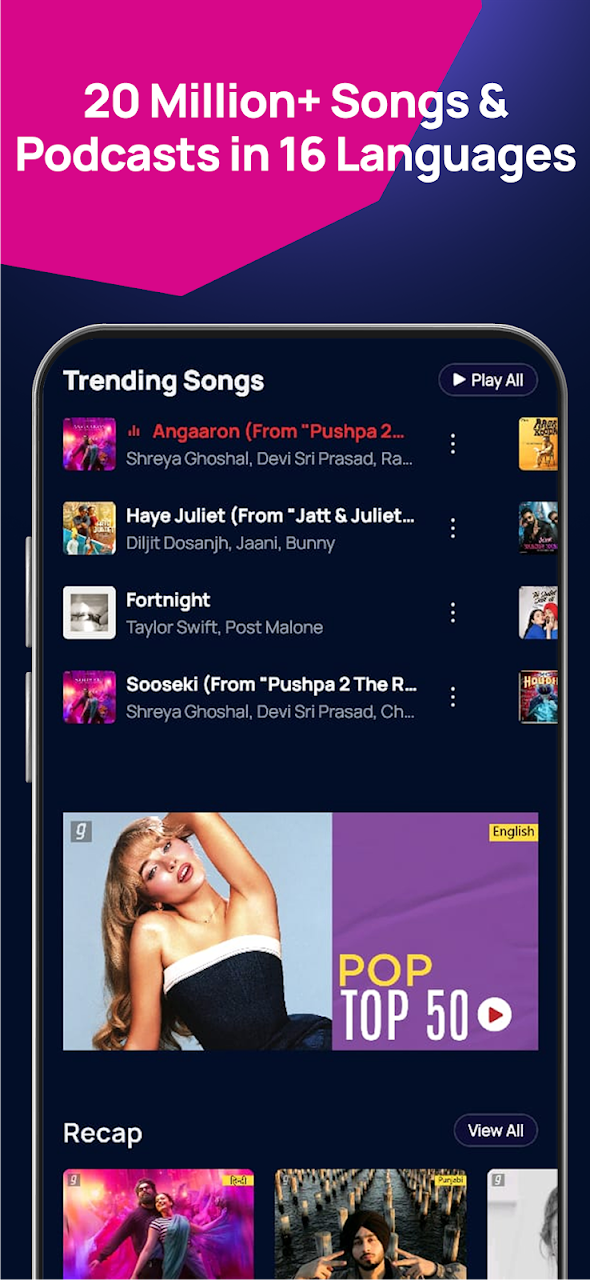
Task: Click the red play icon on Pop Top 50
Action: pos(494,1015)
